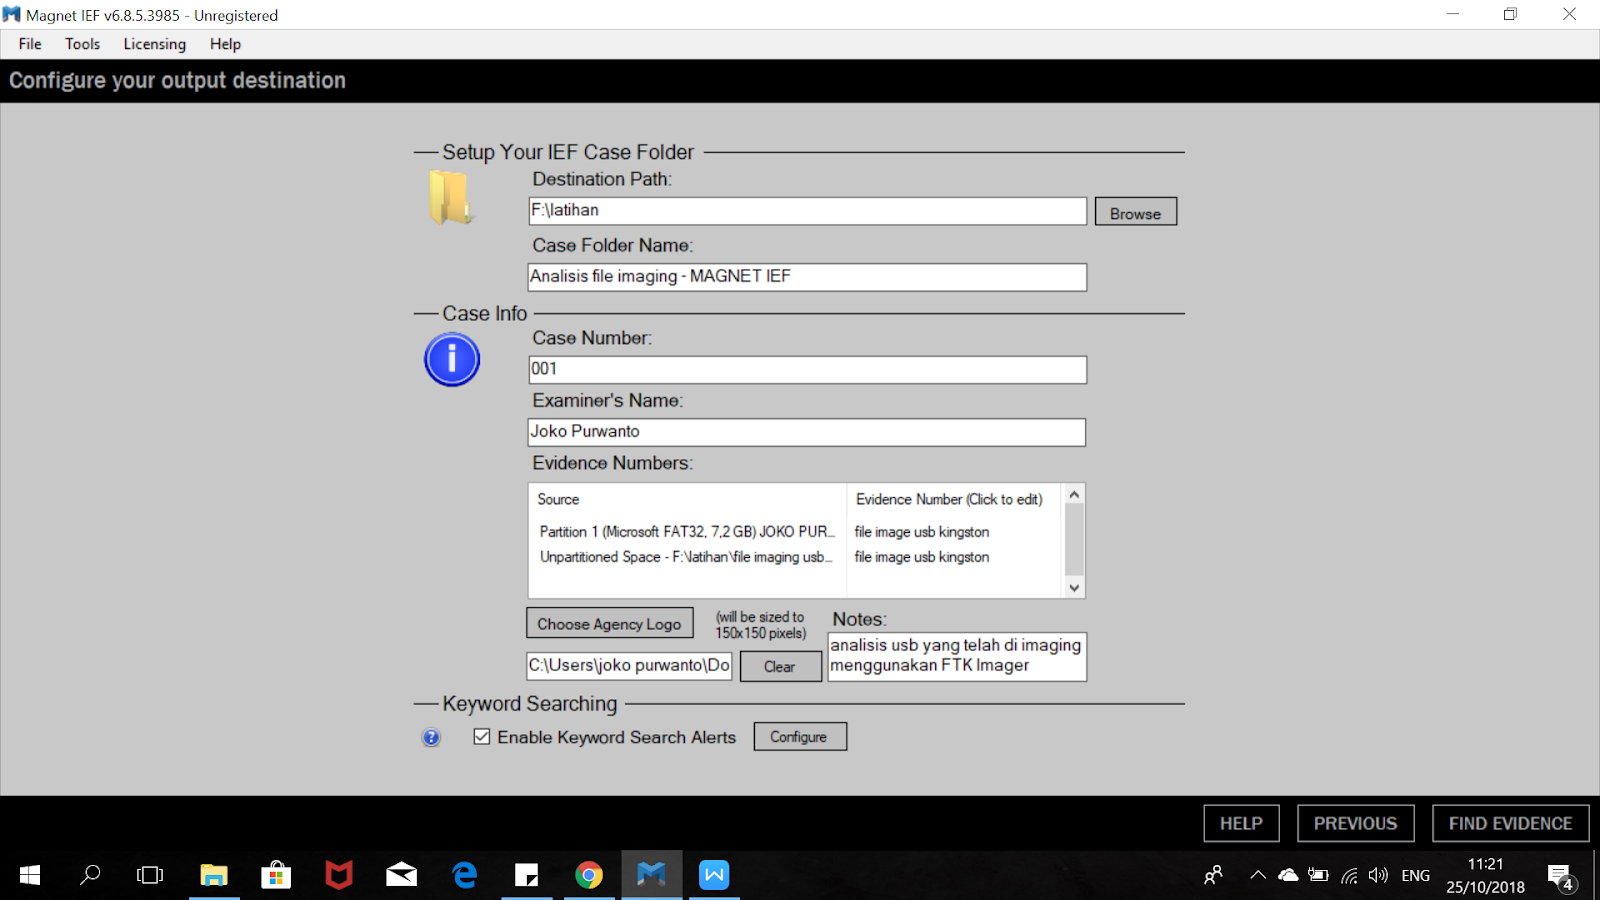1600x900 pixels.
Task: Check battery status tray icon
Action: 1319,876
